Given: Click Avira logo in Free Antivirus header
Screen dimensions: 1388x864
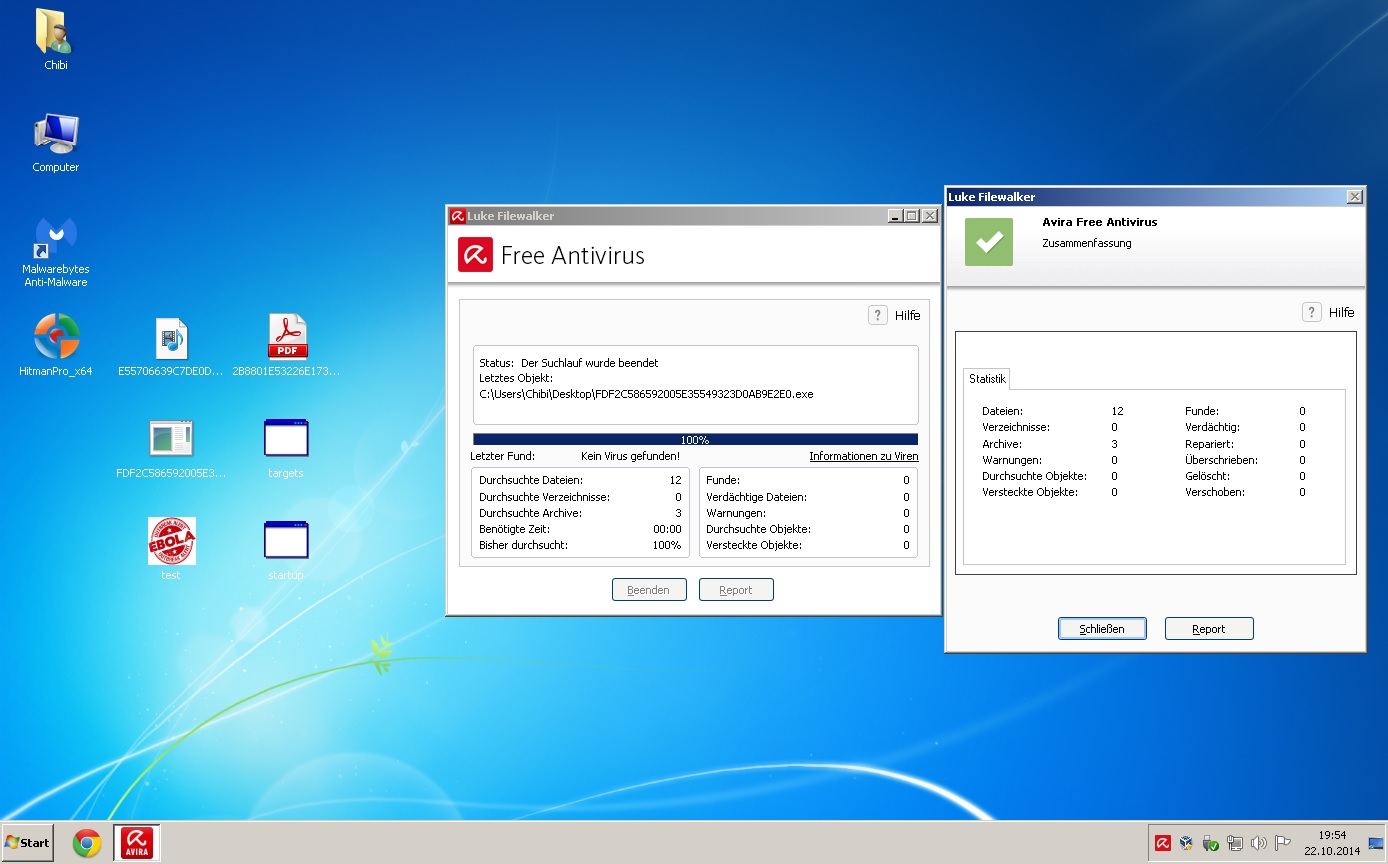Looking at the screenshot, I should pos(475,255).
